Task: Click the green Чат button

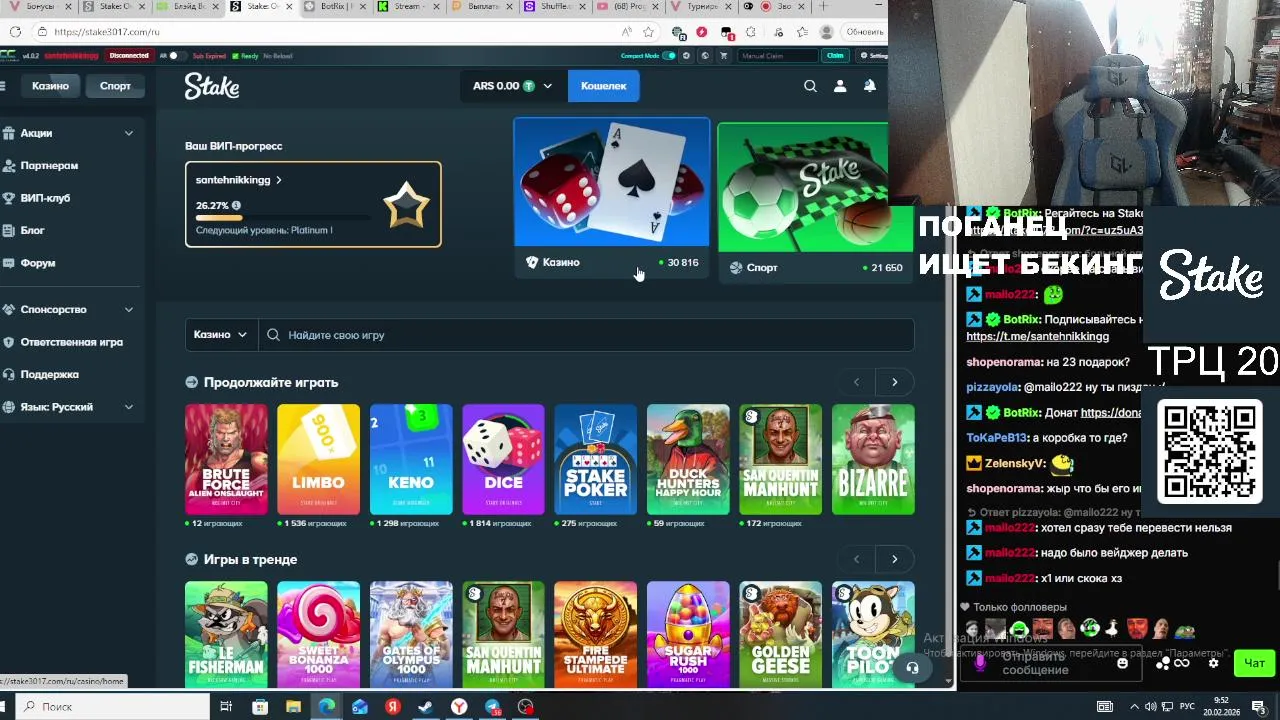Action: pos(1254,663)
